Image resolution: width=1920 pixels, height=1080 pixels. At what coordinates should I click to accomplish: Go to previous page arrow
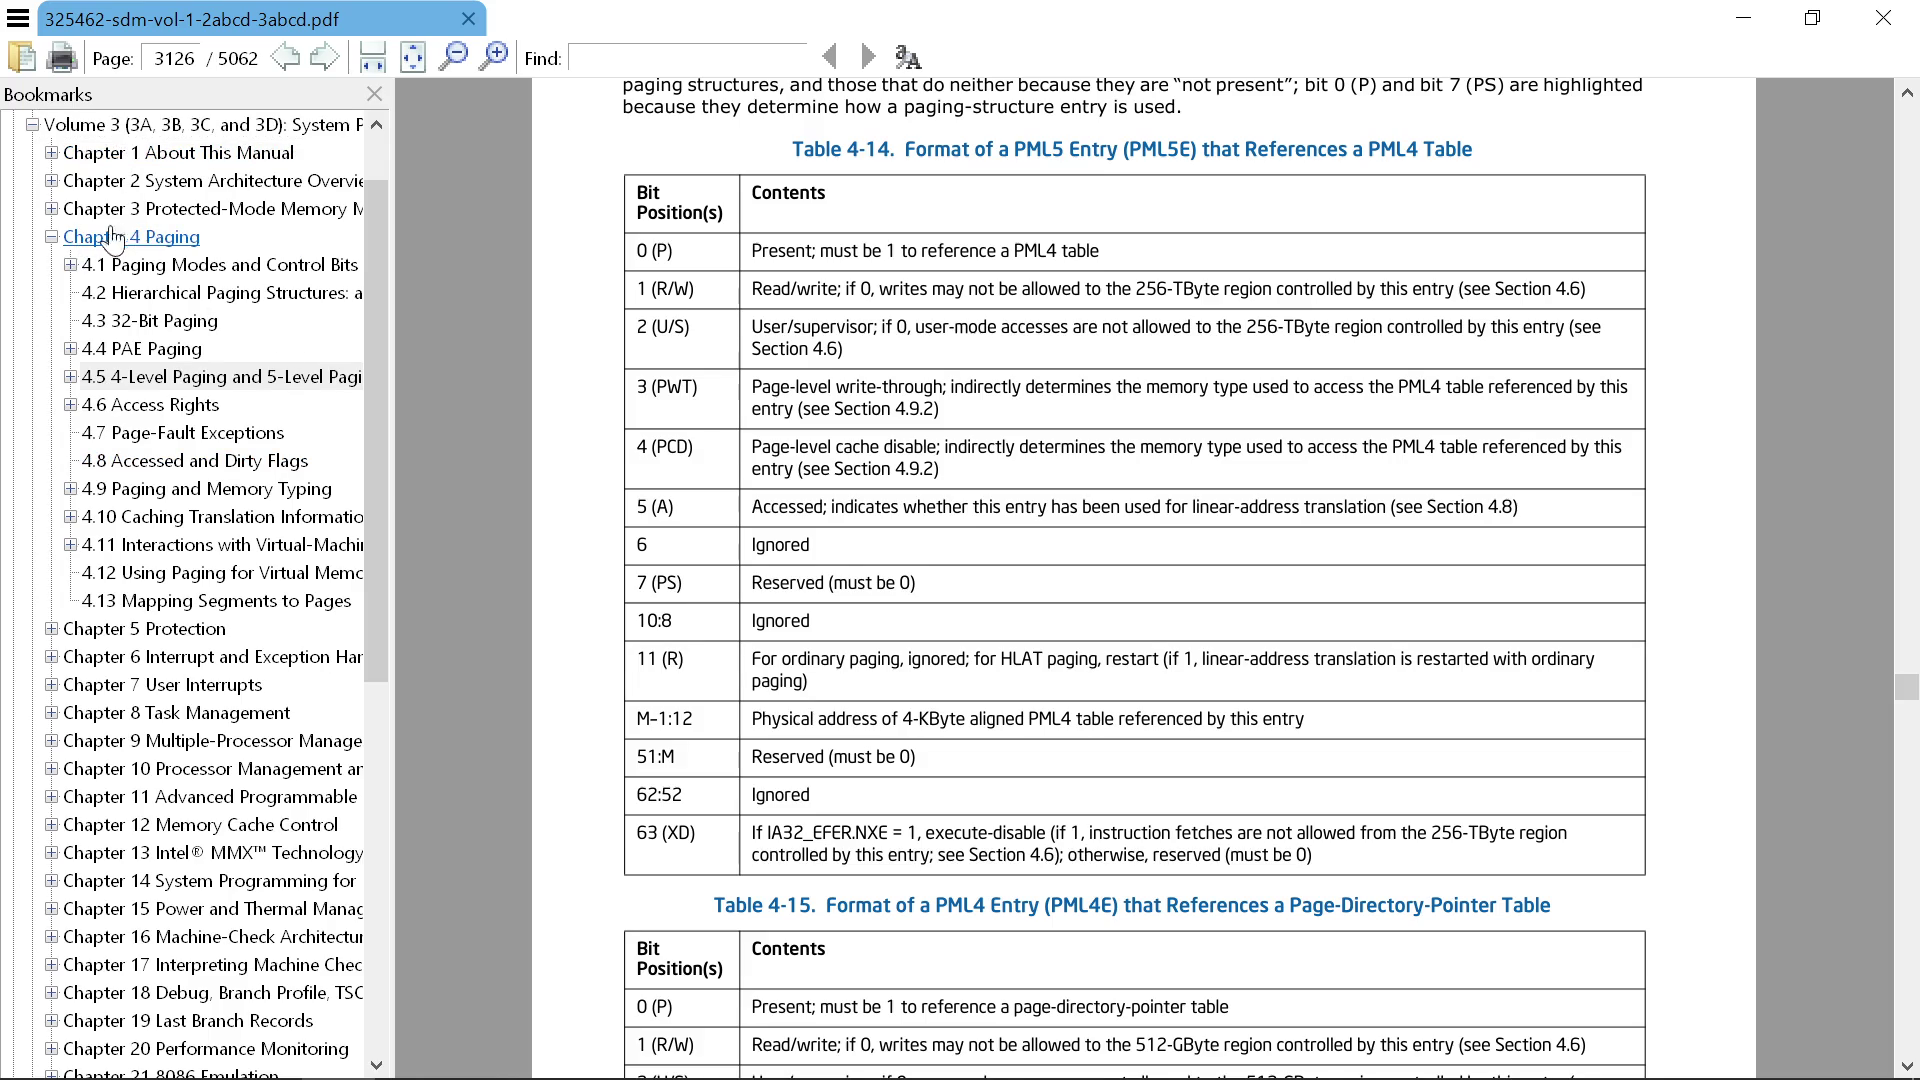pyautogui.click(x=285, y=57)
